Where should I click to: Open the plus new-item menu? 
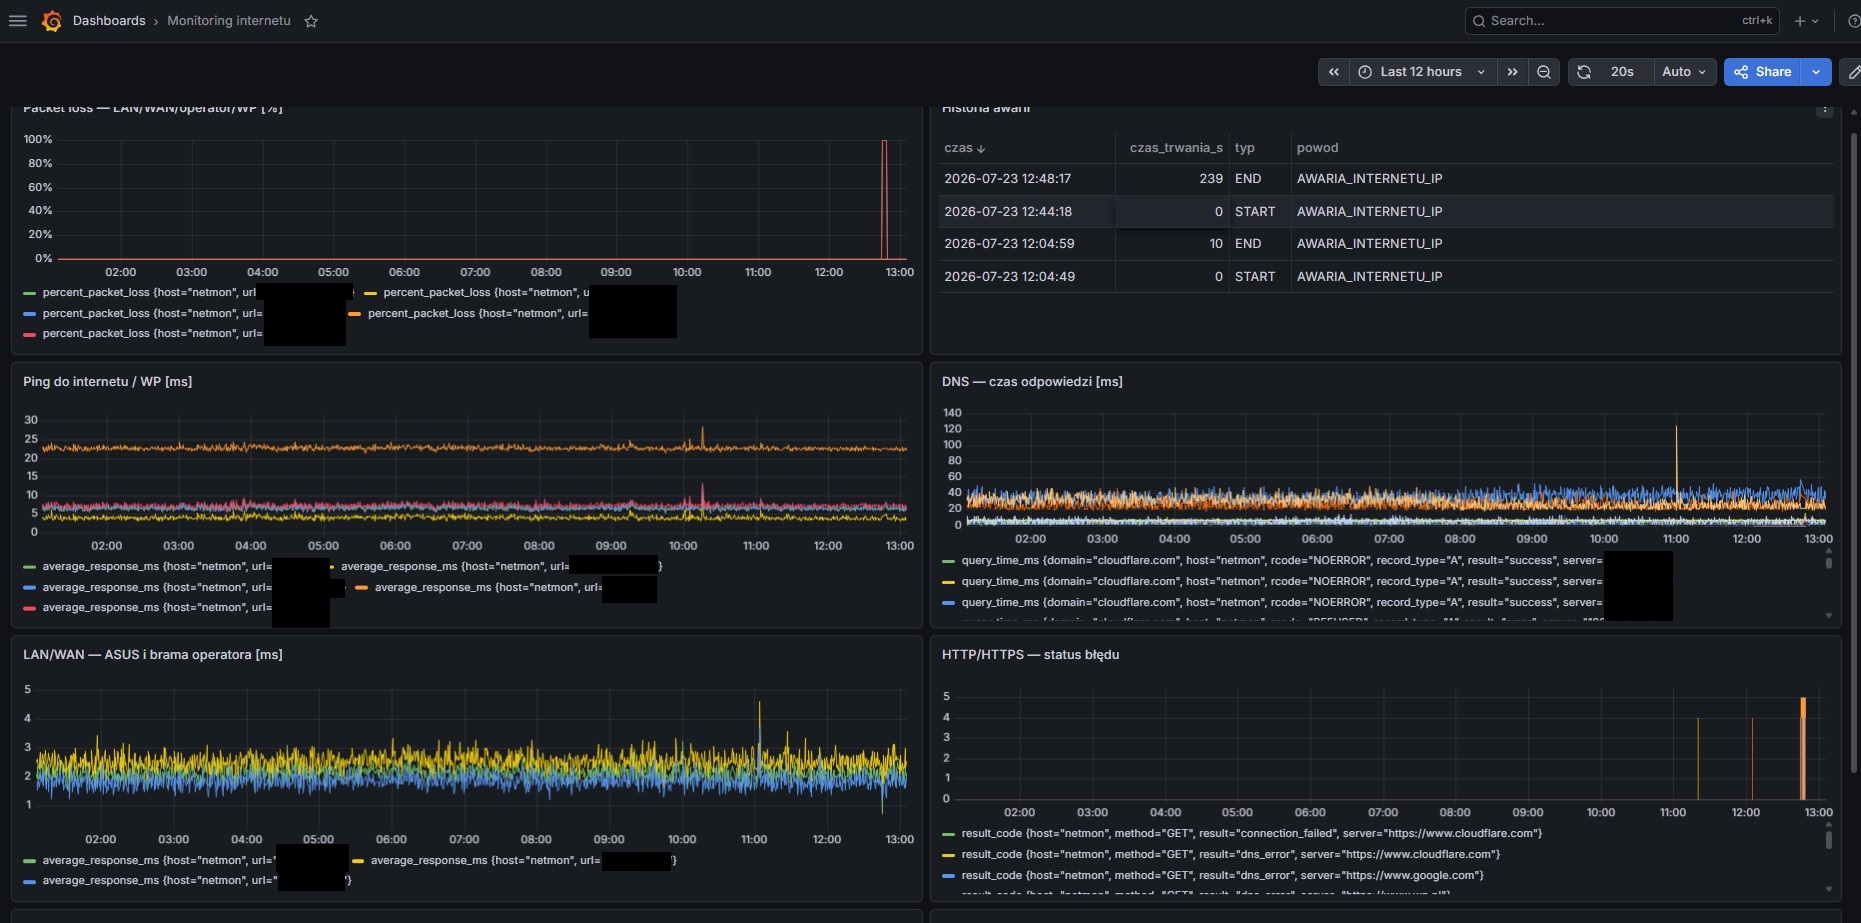pos(1806,21)
